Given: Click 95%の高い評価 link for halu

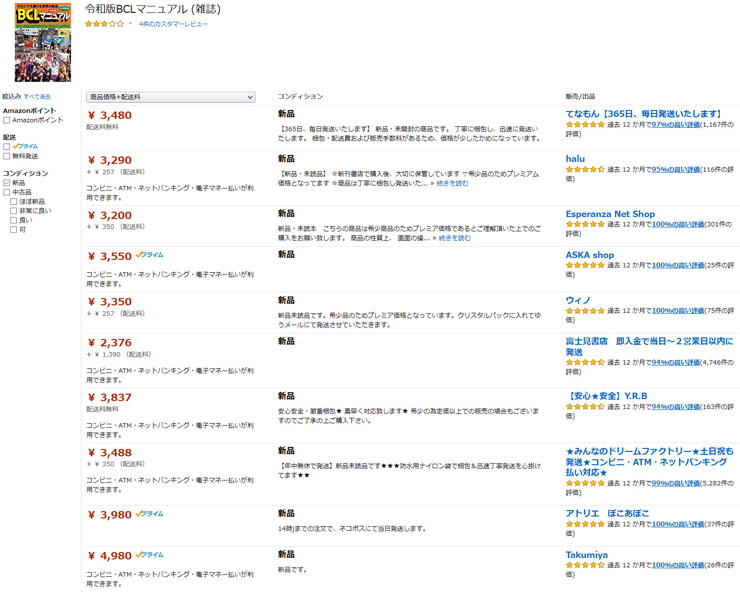Looking at the screenshot, I should 676,169.
